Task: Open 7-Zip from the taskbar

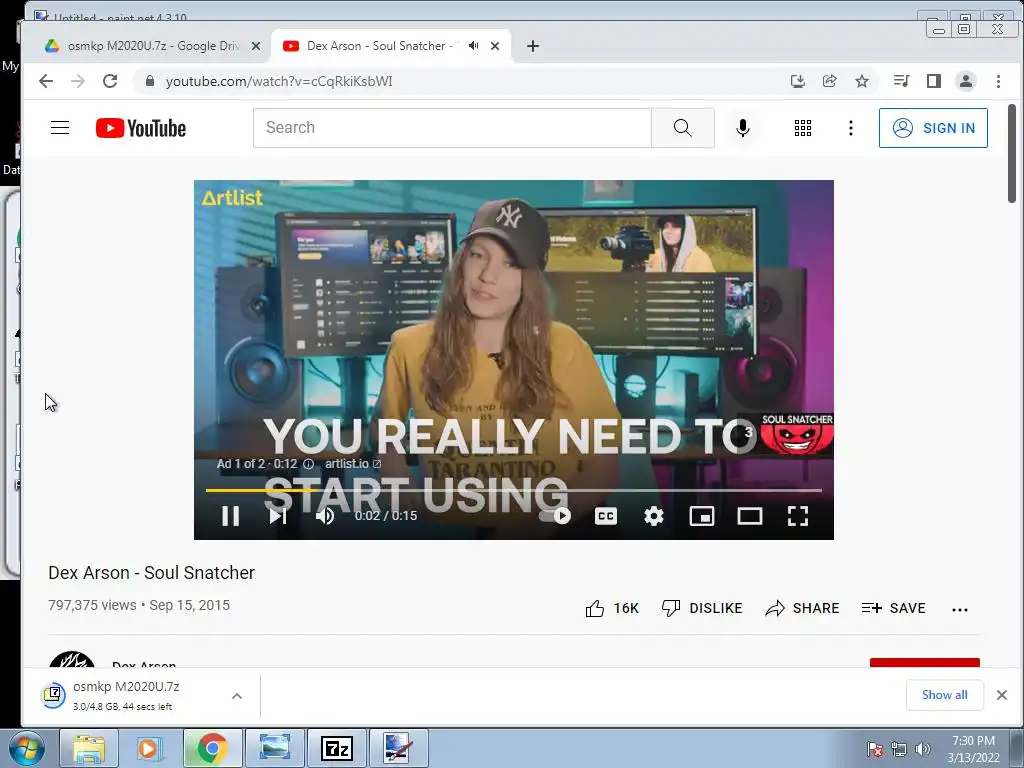Action: pos(337,748)
